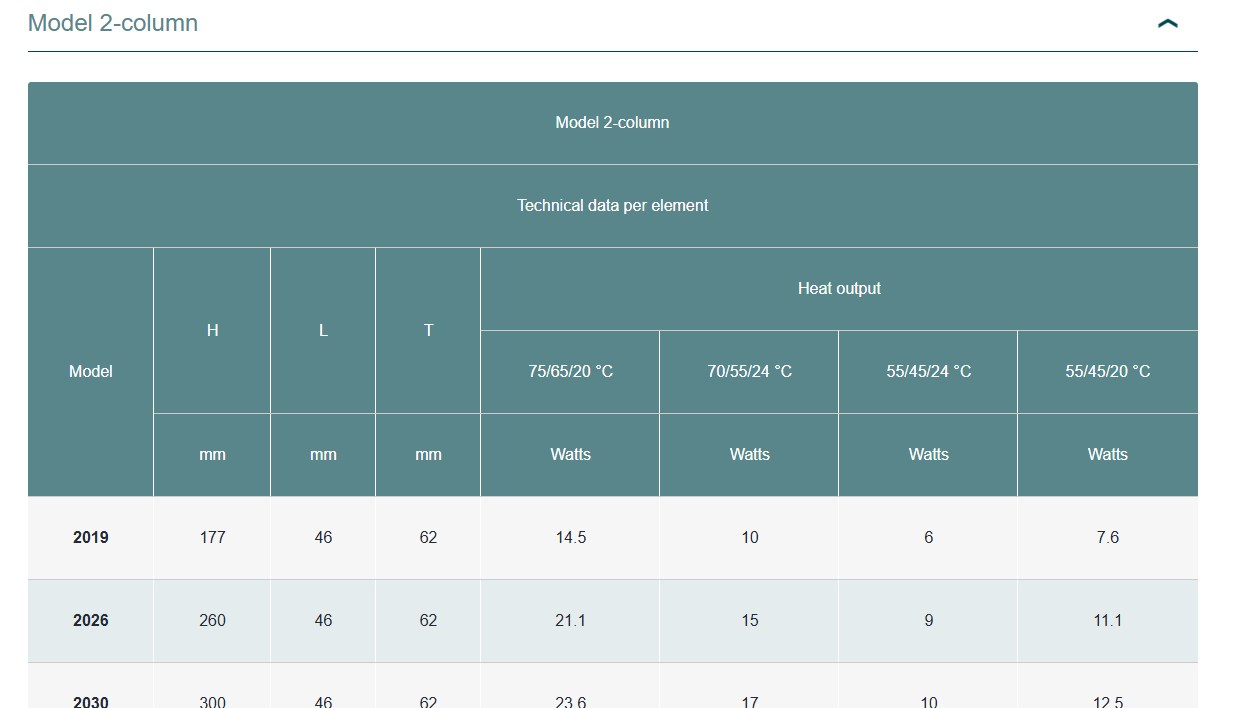
Task: Collapse the Model 2-column section chevron
Action: [x=1167, y=23]
